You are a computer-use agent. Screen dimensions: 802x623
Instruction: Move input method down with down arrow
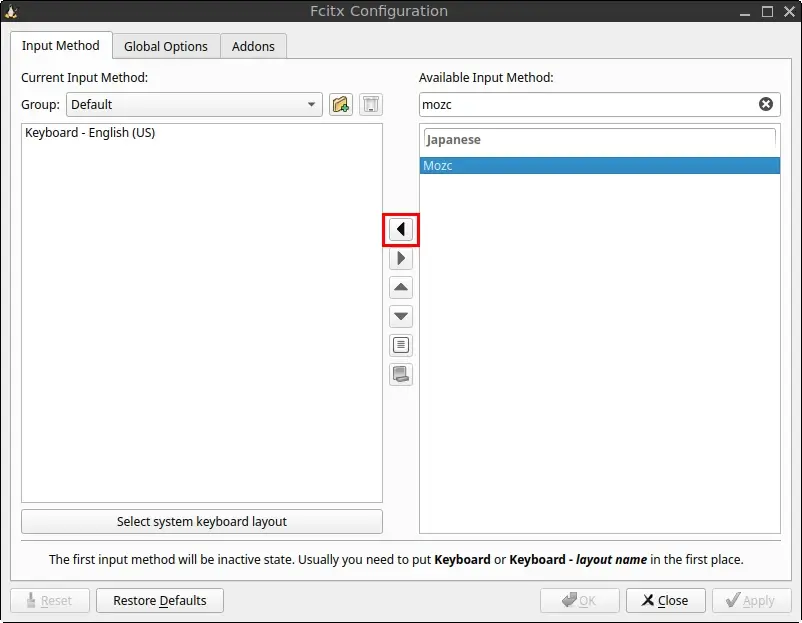click(400, 316)
